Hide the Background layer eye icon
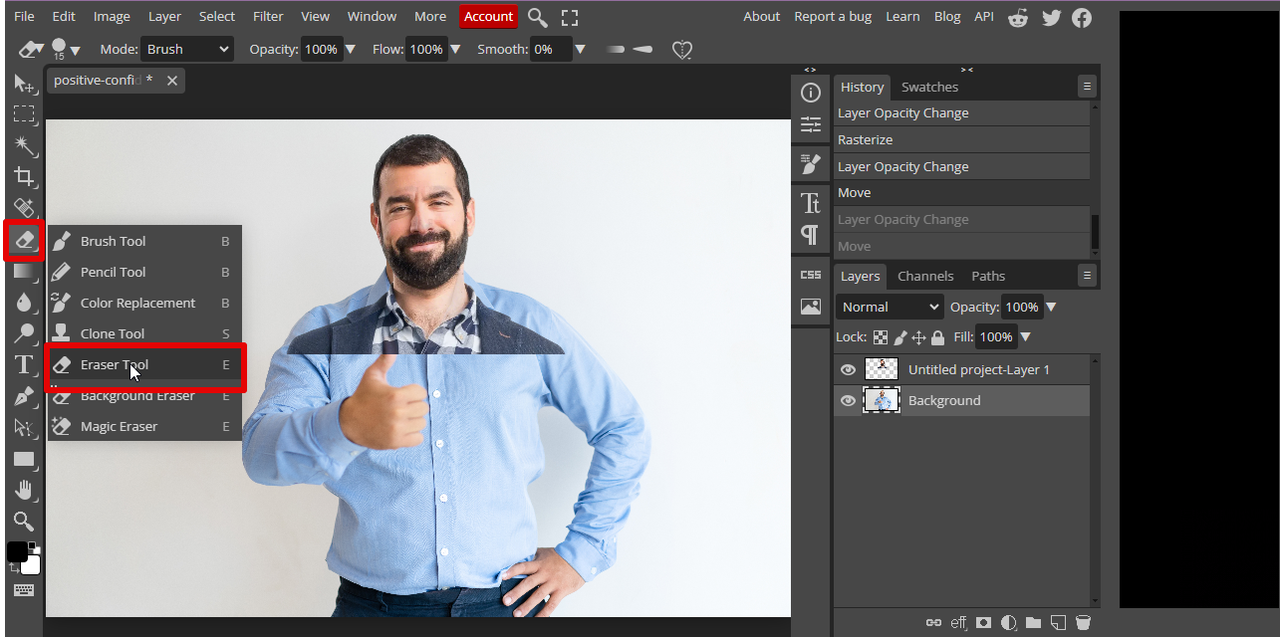1280x637 pixels. [848, 401]
